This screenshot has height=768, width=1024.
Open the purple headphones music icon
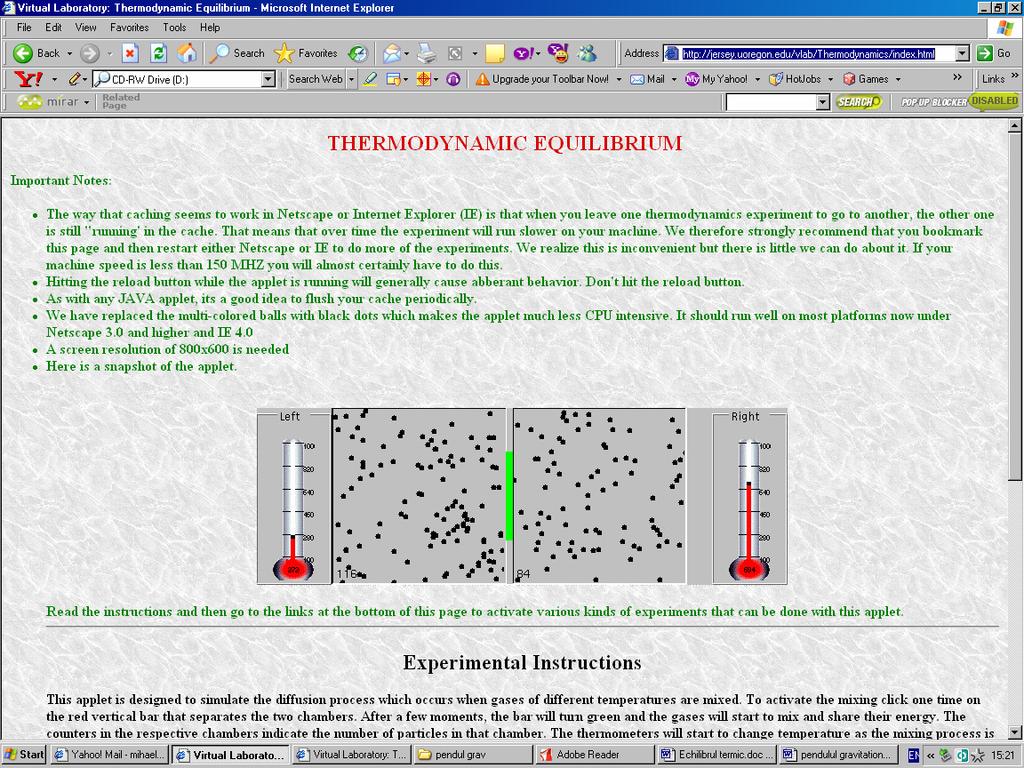tap(453, 80)
